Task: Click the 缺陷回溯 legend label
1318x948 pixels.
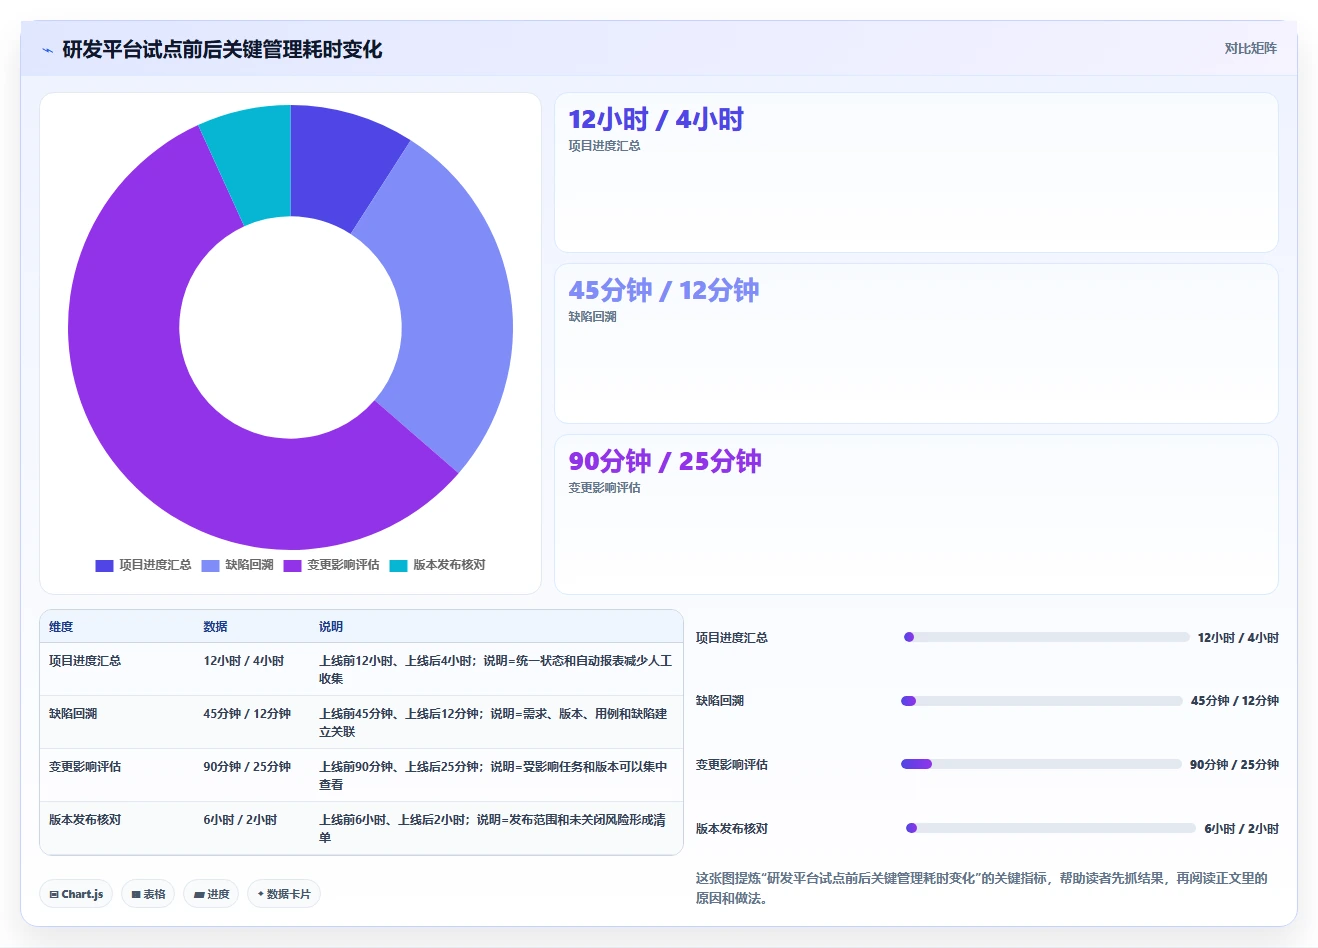Action: (249, 565)
